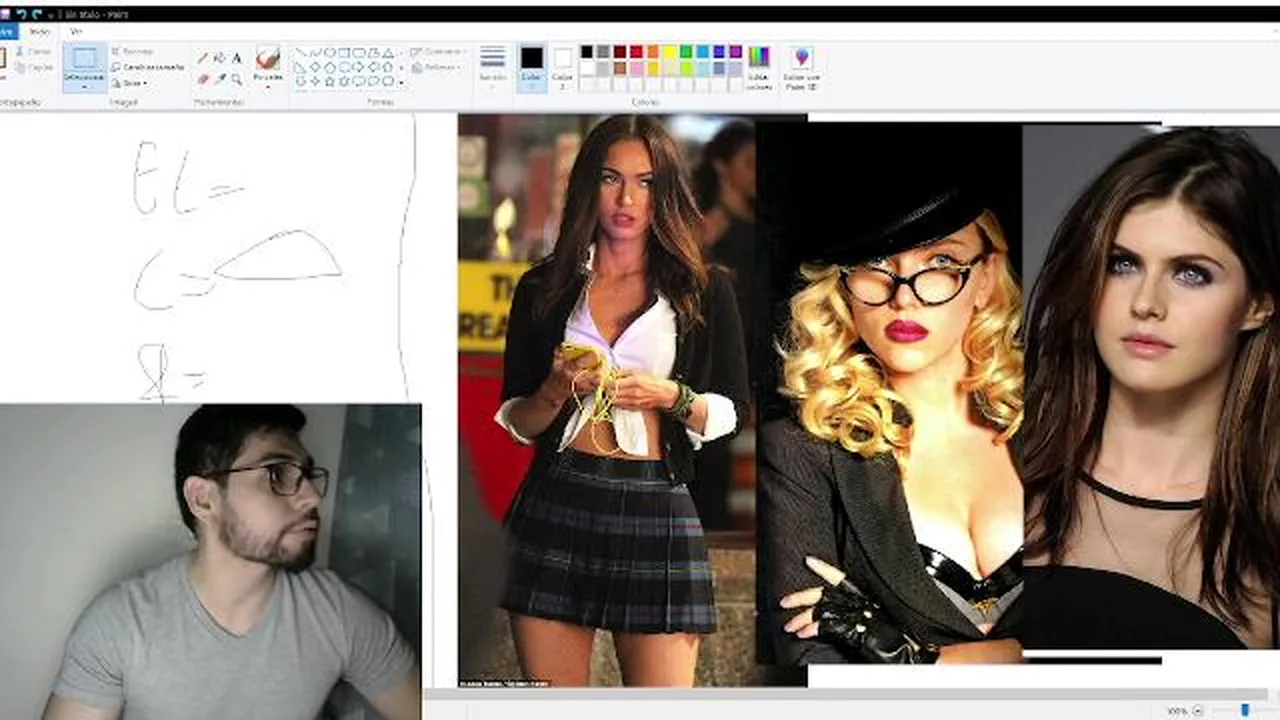
Task: Pick the red color swatch
Action: [636, 52]
